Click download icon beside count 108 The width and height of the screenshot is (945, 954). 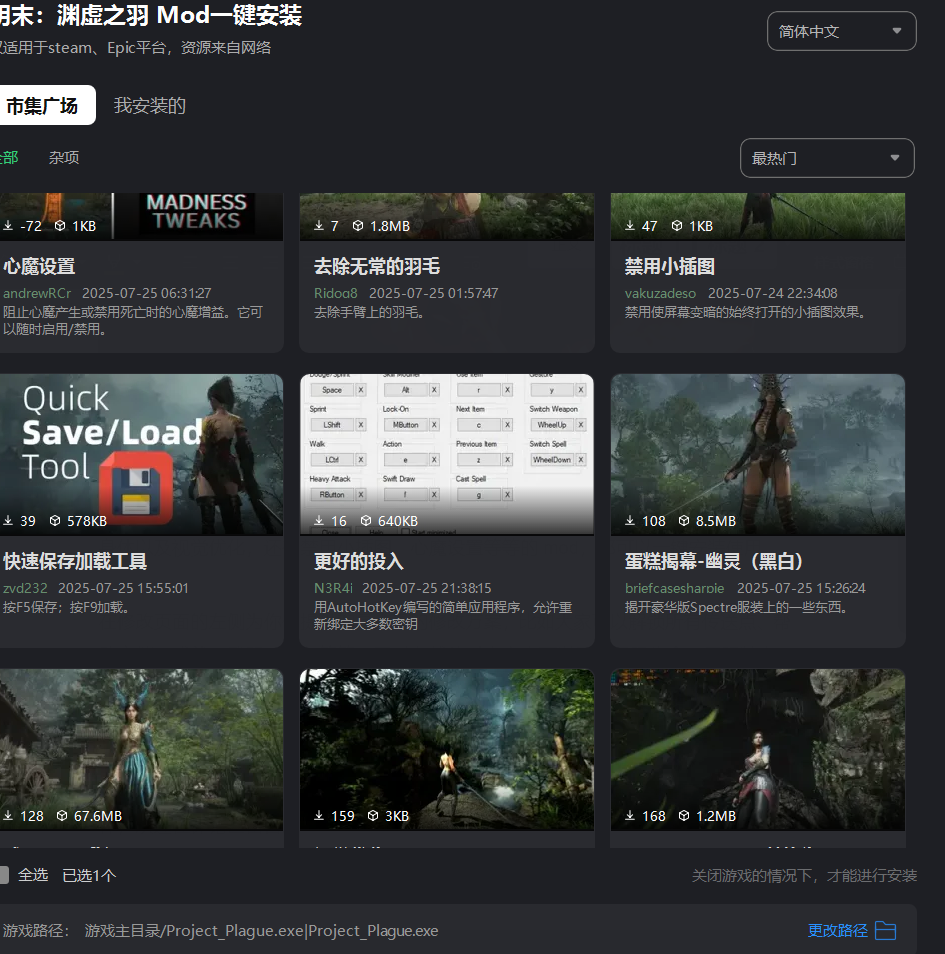(630, 521)
